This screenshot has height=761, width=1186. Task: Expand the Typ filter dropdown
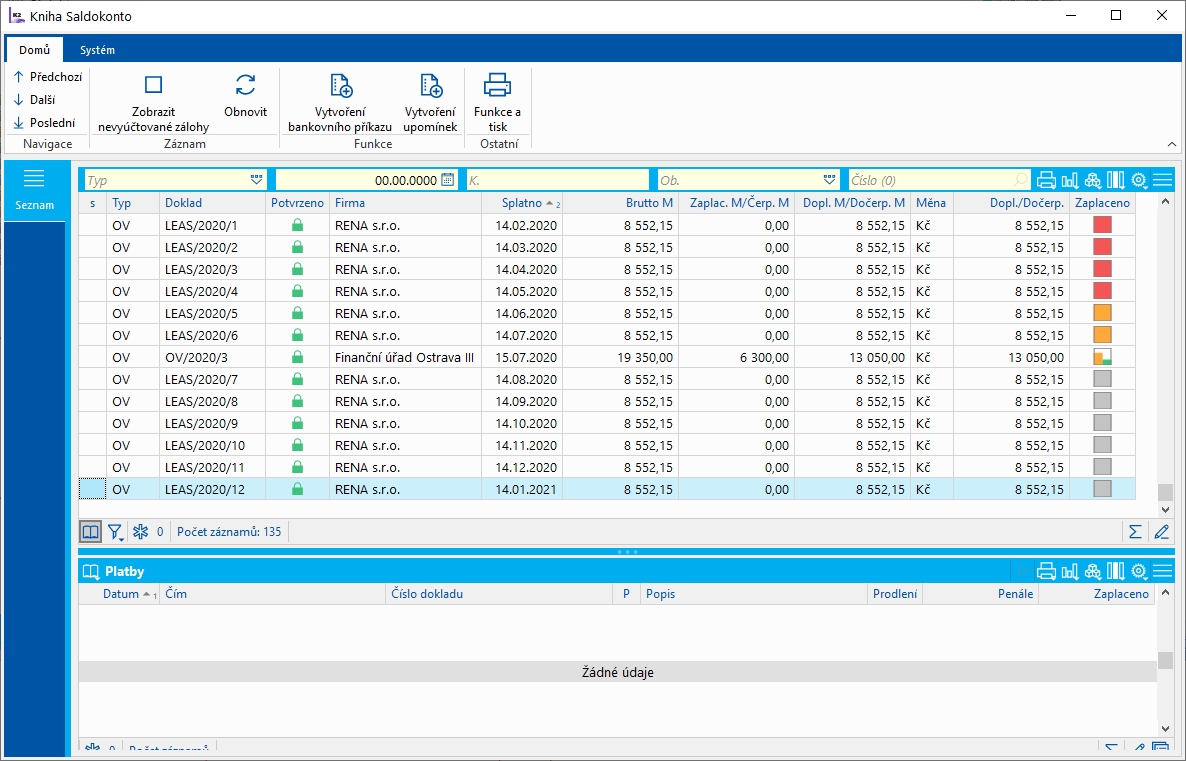click(256, 180)
